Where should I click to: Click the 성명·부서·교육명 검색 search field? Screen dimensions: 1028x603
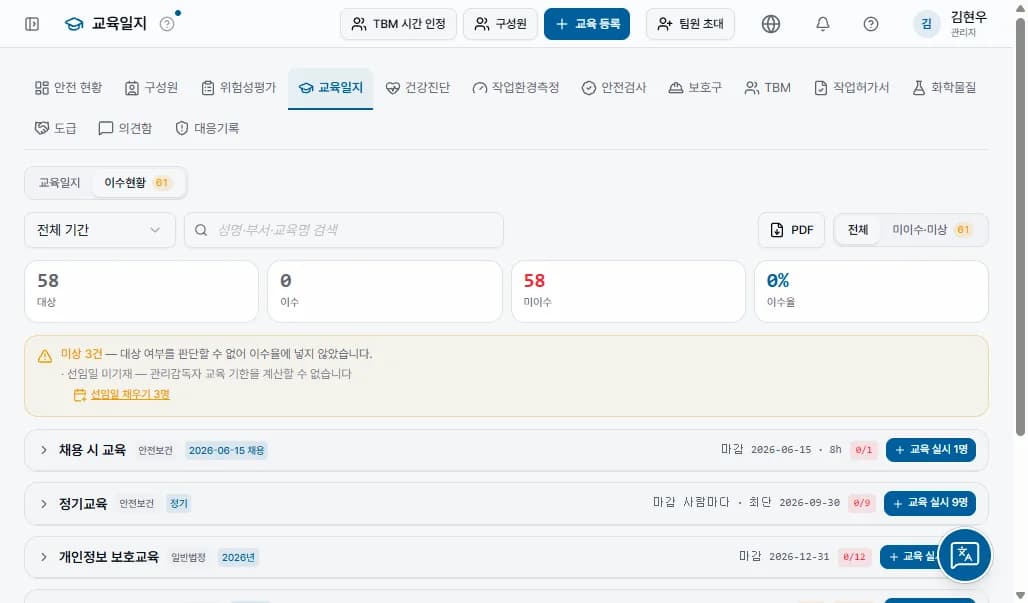[344, 230]
